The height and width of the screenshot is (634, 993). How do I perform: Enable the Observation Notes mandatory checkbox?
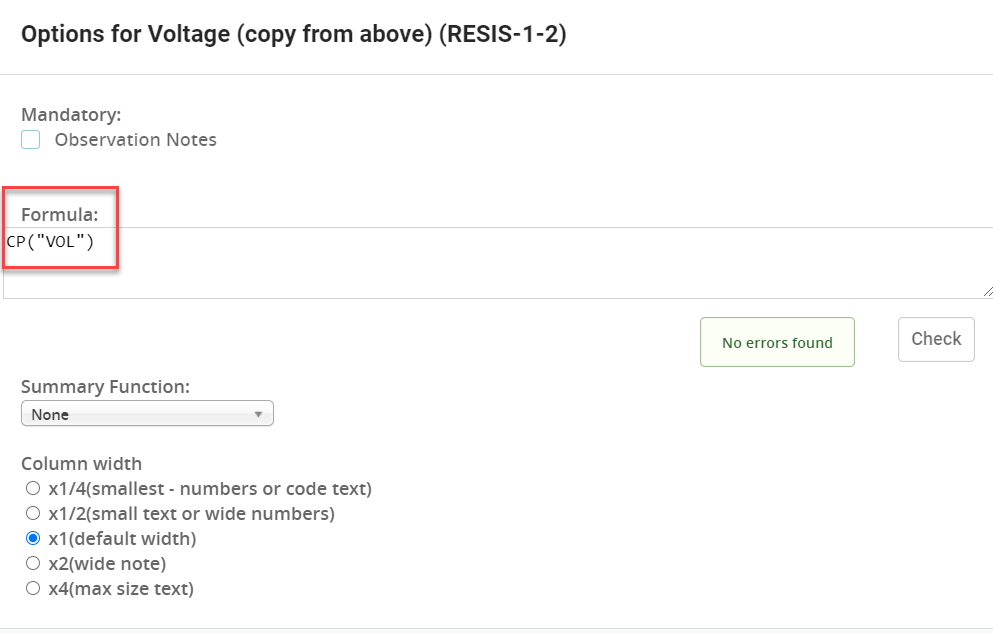click(30, 139)
